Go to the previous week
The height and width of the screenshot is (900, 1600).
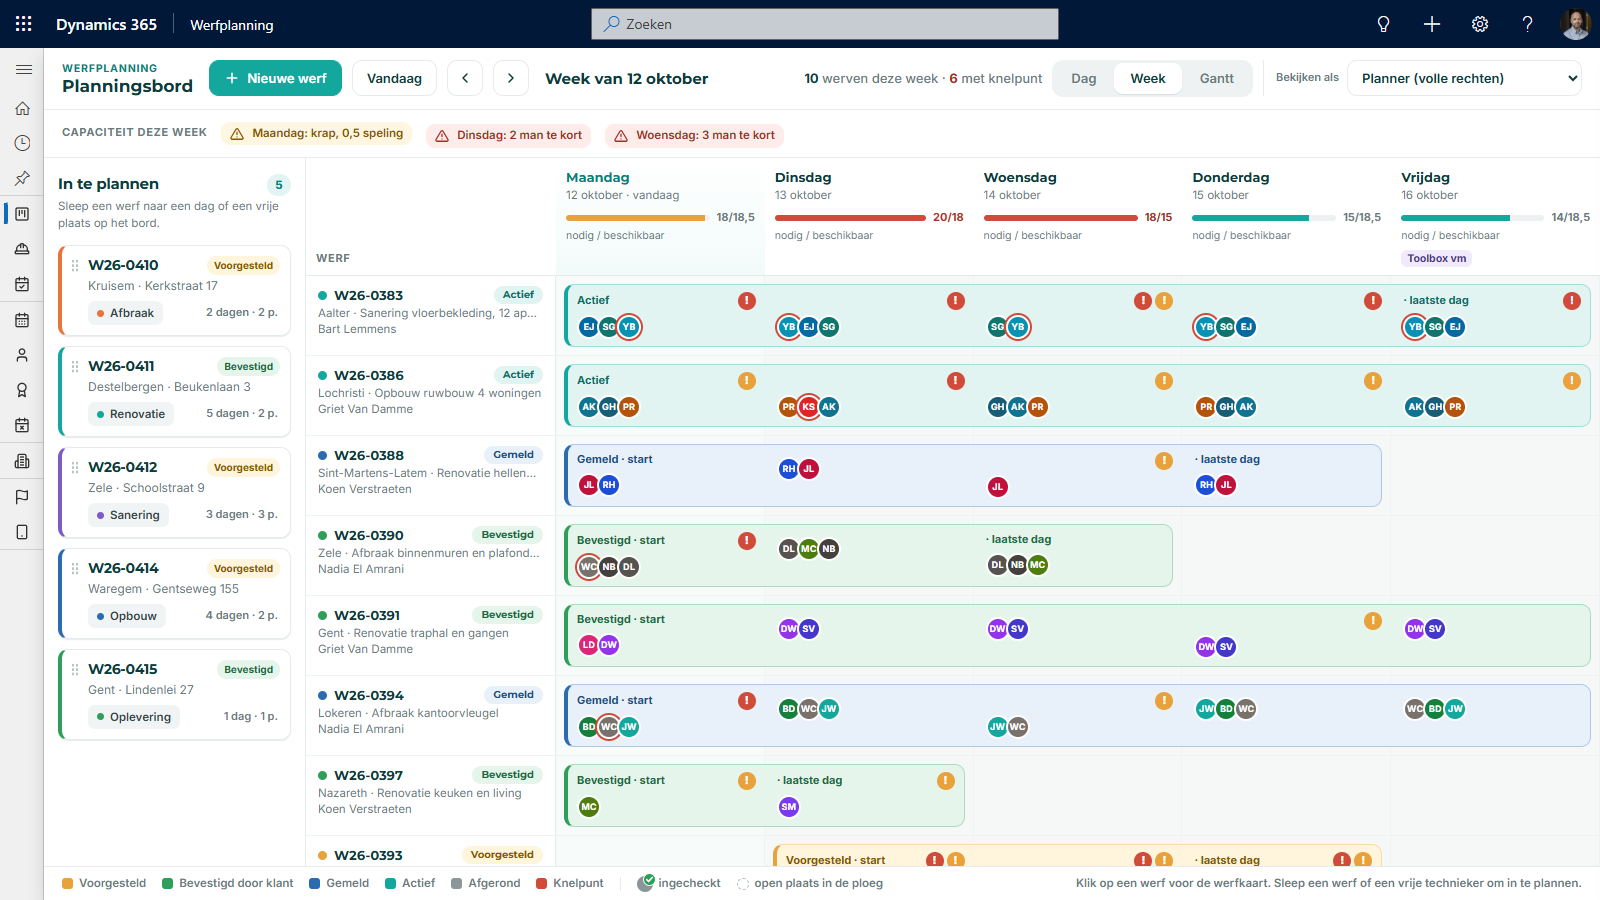pos(465,78)
